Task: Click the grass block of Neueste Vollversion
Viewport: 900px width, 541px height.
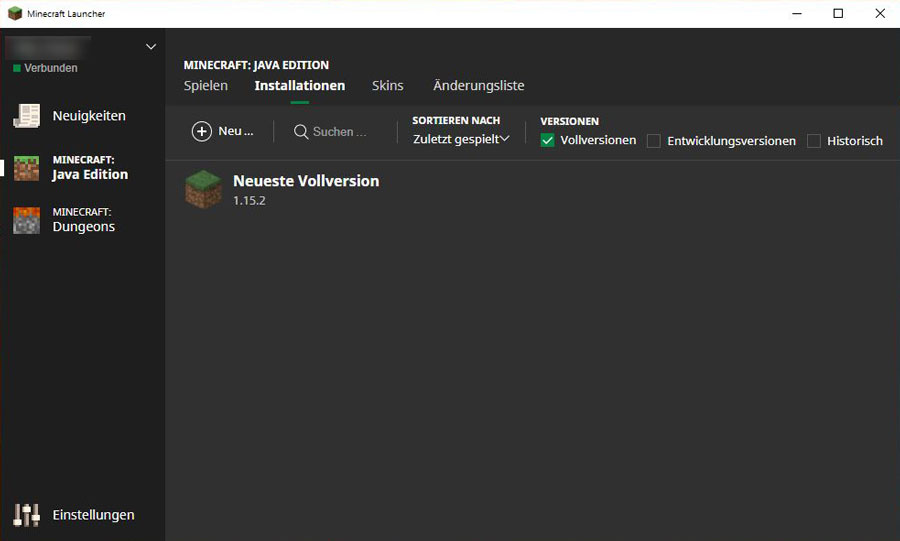Action: pyautogui.click(x=204, y=189)
